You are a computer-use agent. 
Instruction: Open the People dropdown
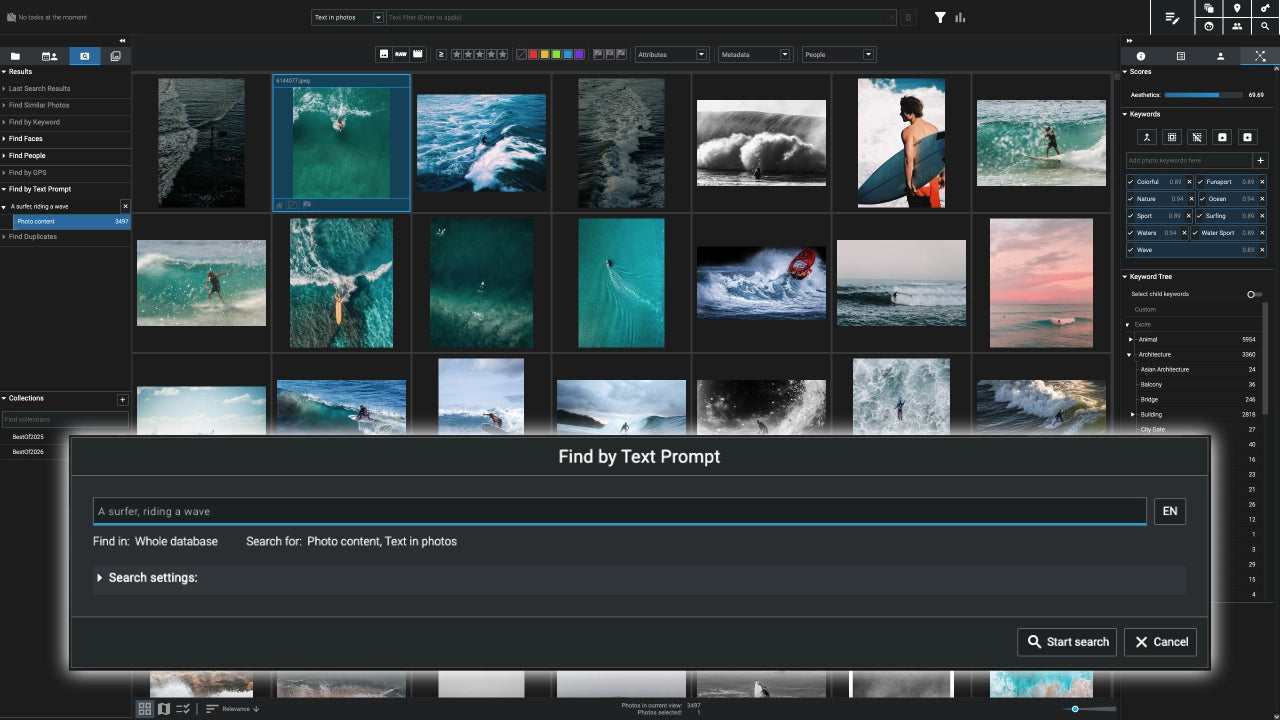click(x=839, y=54)
